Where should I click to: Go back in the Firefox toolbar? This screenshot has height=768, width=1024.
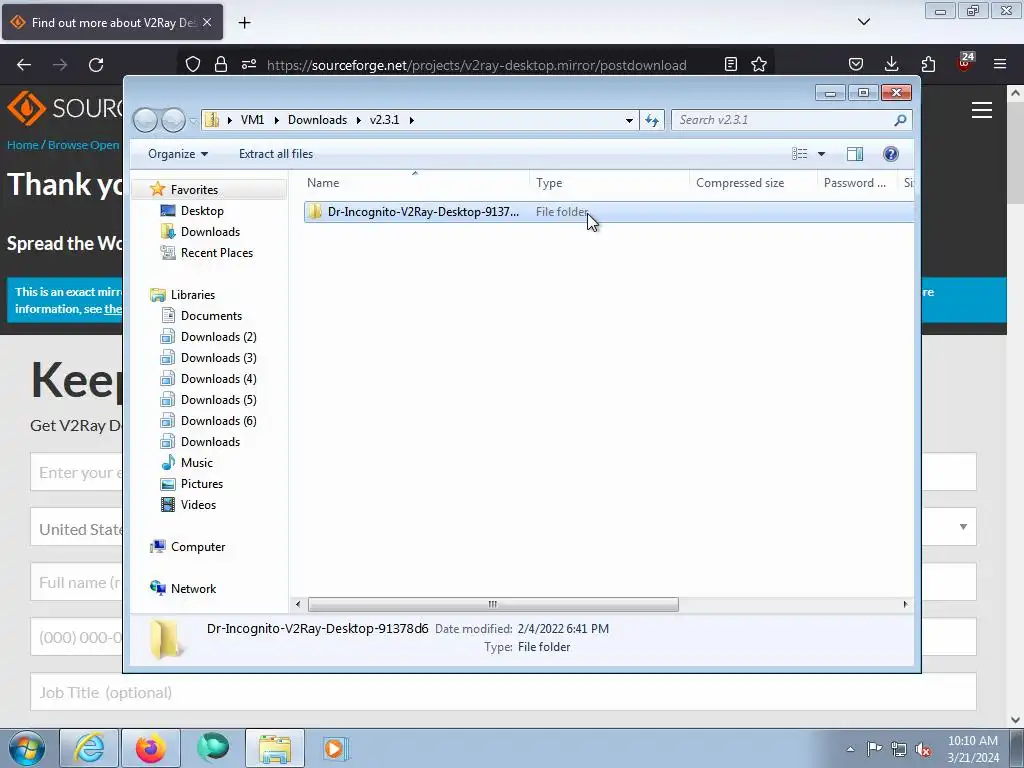coord(24,65)
